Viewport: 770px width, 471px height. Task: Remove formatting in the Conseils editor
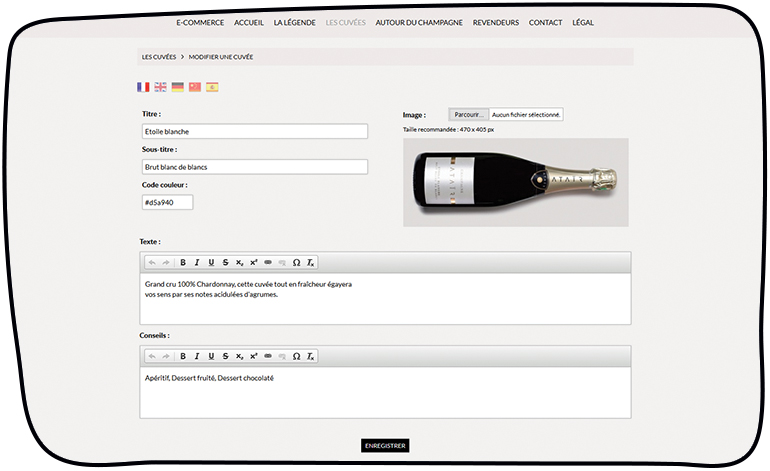click(310, 356)
